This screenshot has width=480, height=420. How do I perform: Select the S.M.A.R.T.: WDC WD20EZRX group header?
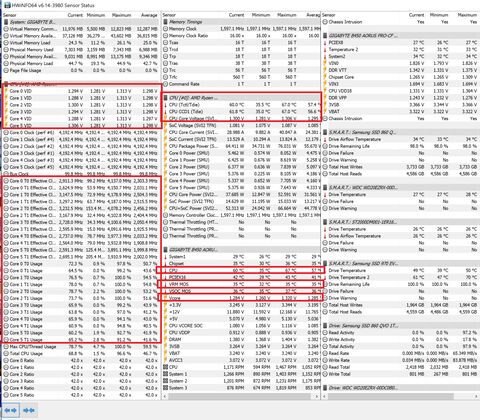click(x=401, y=187)
